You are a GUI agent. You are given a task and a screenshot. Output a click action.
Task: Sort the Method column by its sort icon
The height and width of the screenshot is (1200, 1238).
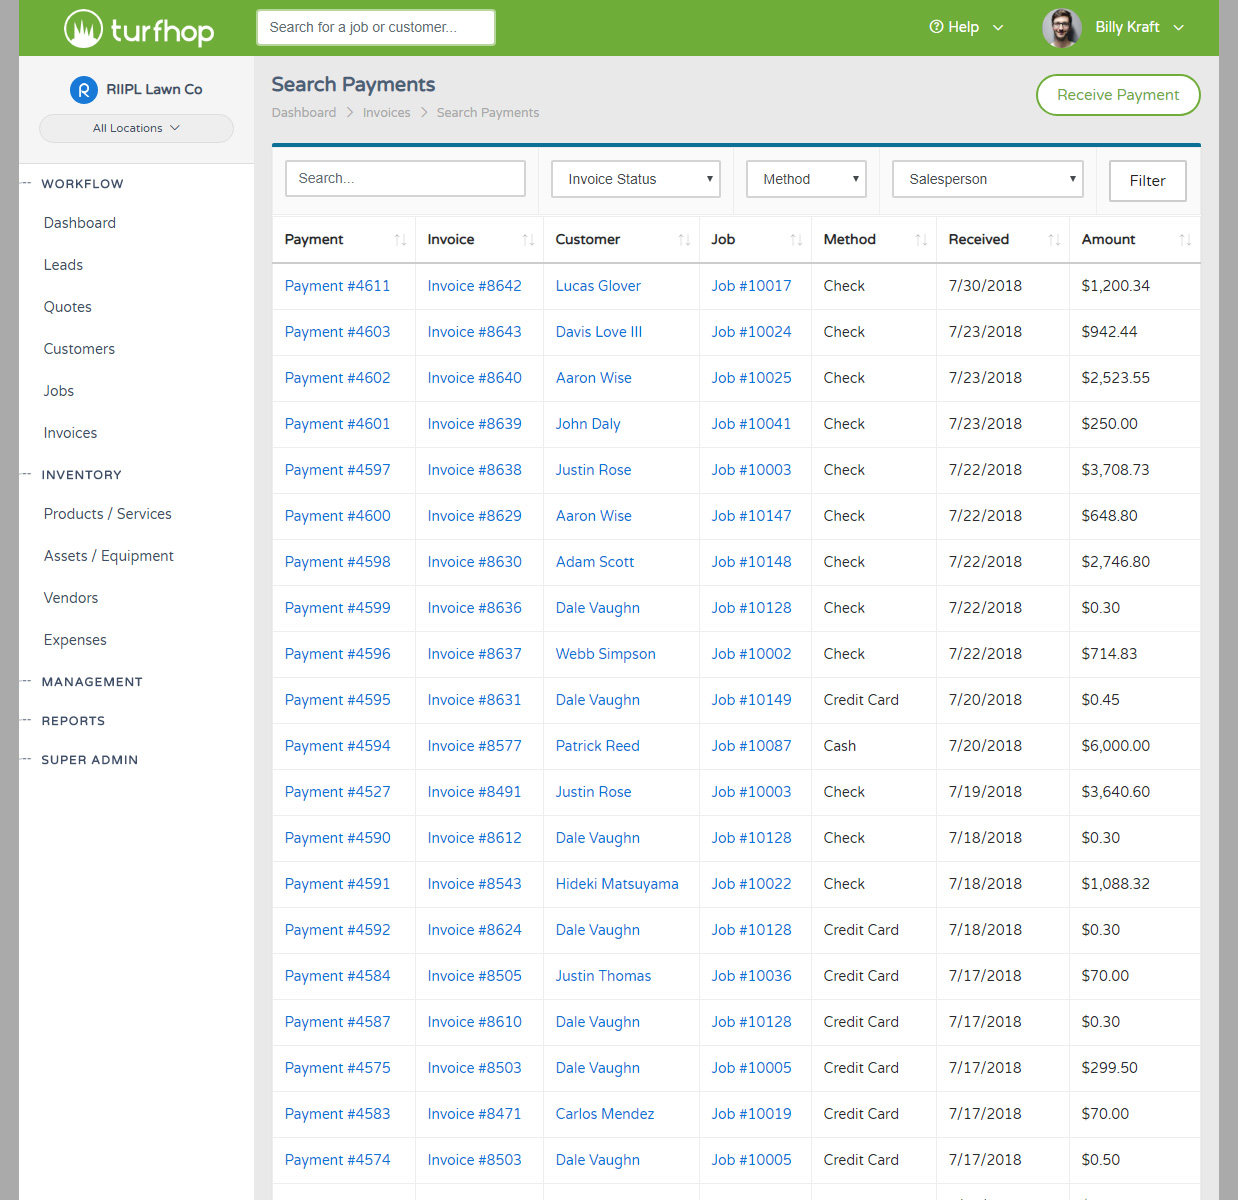[x=920, y=240]
